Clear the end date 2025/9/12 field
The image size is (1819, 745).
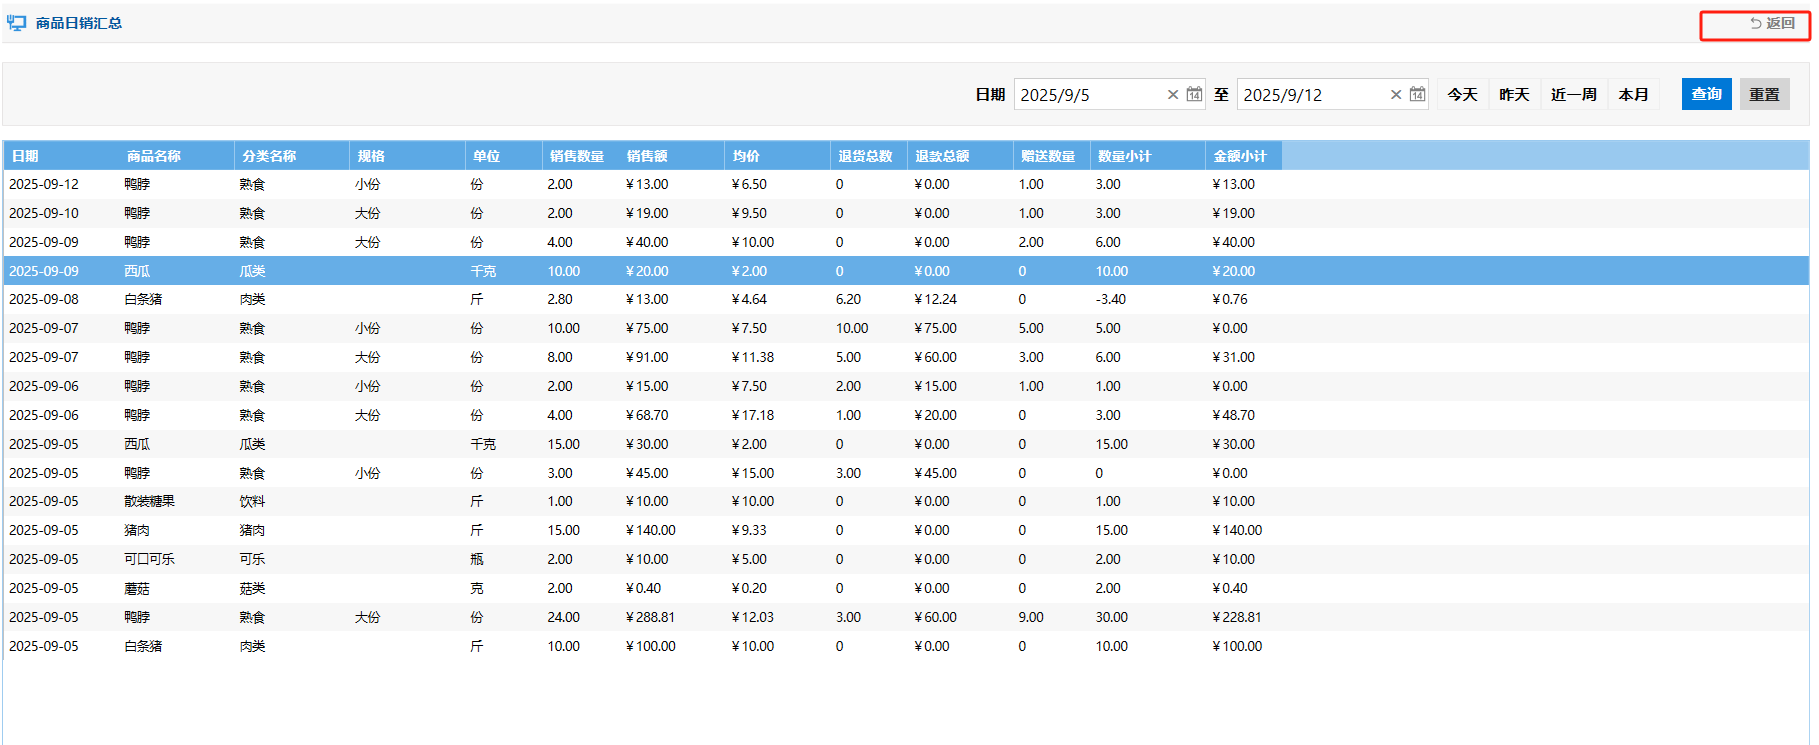pos(1396,95)
